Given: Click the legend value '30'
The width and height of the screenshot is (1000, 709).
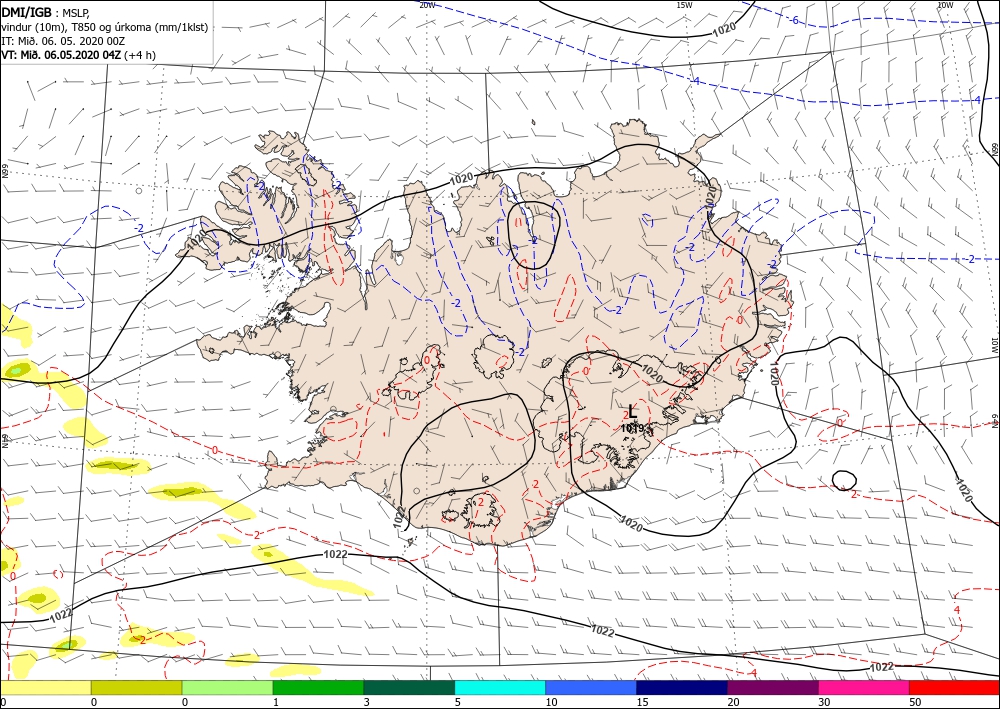Looking at the screenshot, I should [823, 702].
